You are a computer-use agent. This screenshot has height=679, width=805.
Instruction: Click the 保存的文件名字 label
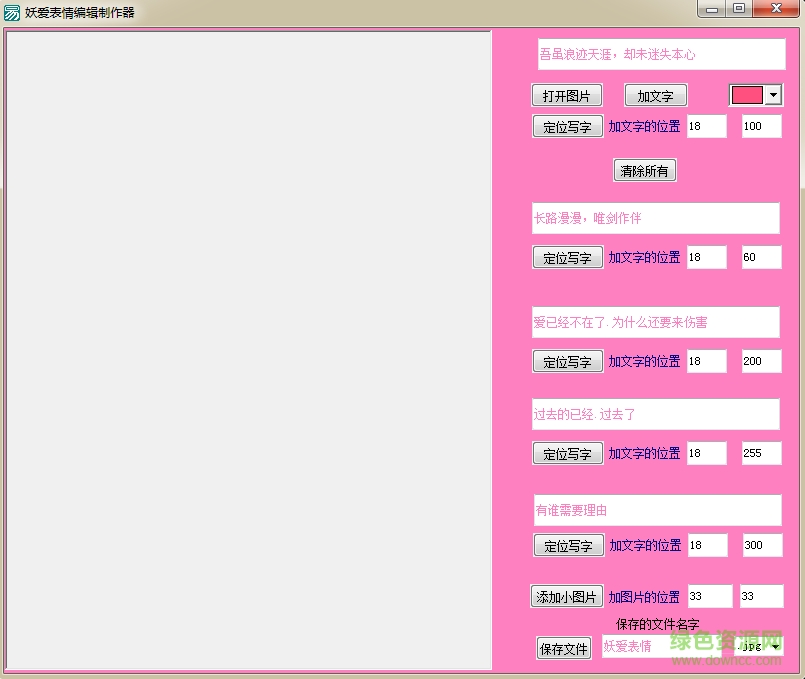click(x=657, y=624)
